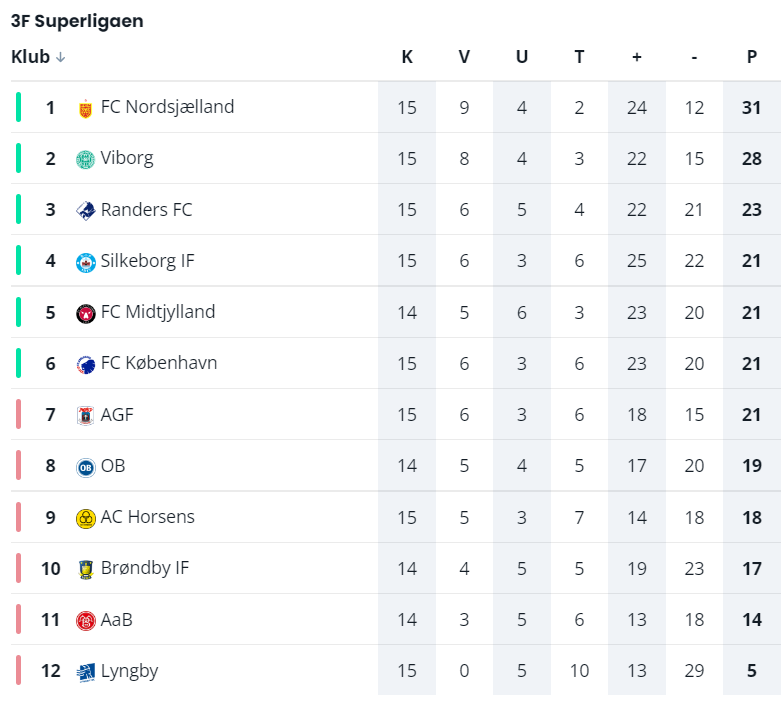Screen dimensions: 784x703
Task: Sort table by the Klub arrow
Action: click(61, 58)
